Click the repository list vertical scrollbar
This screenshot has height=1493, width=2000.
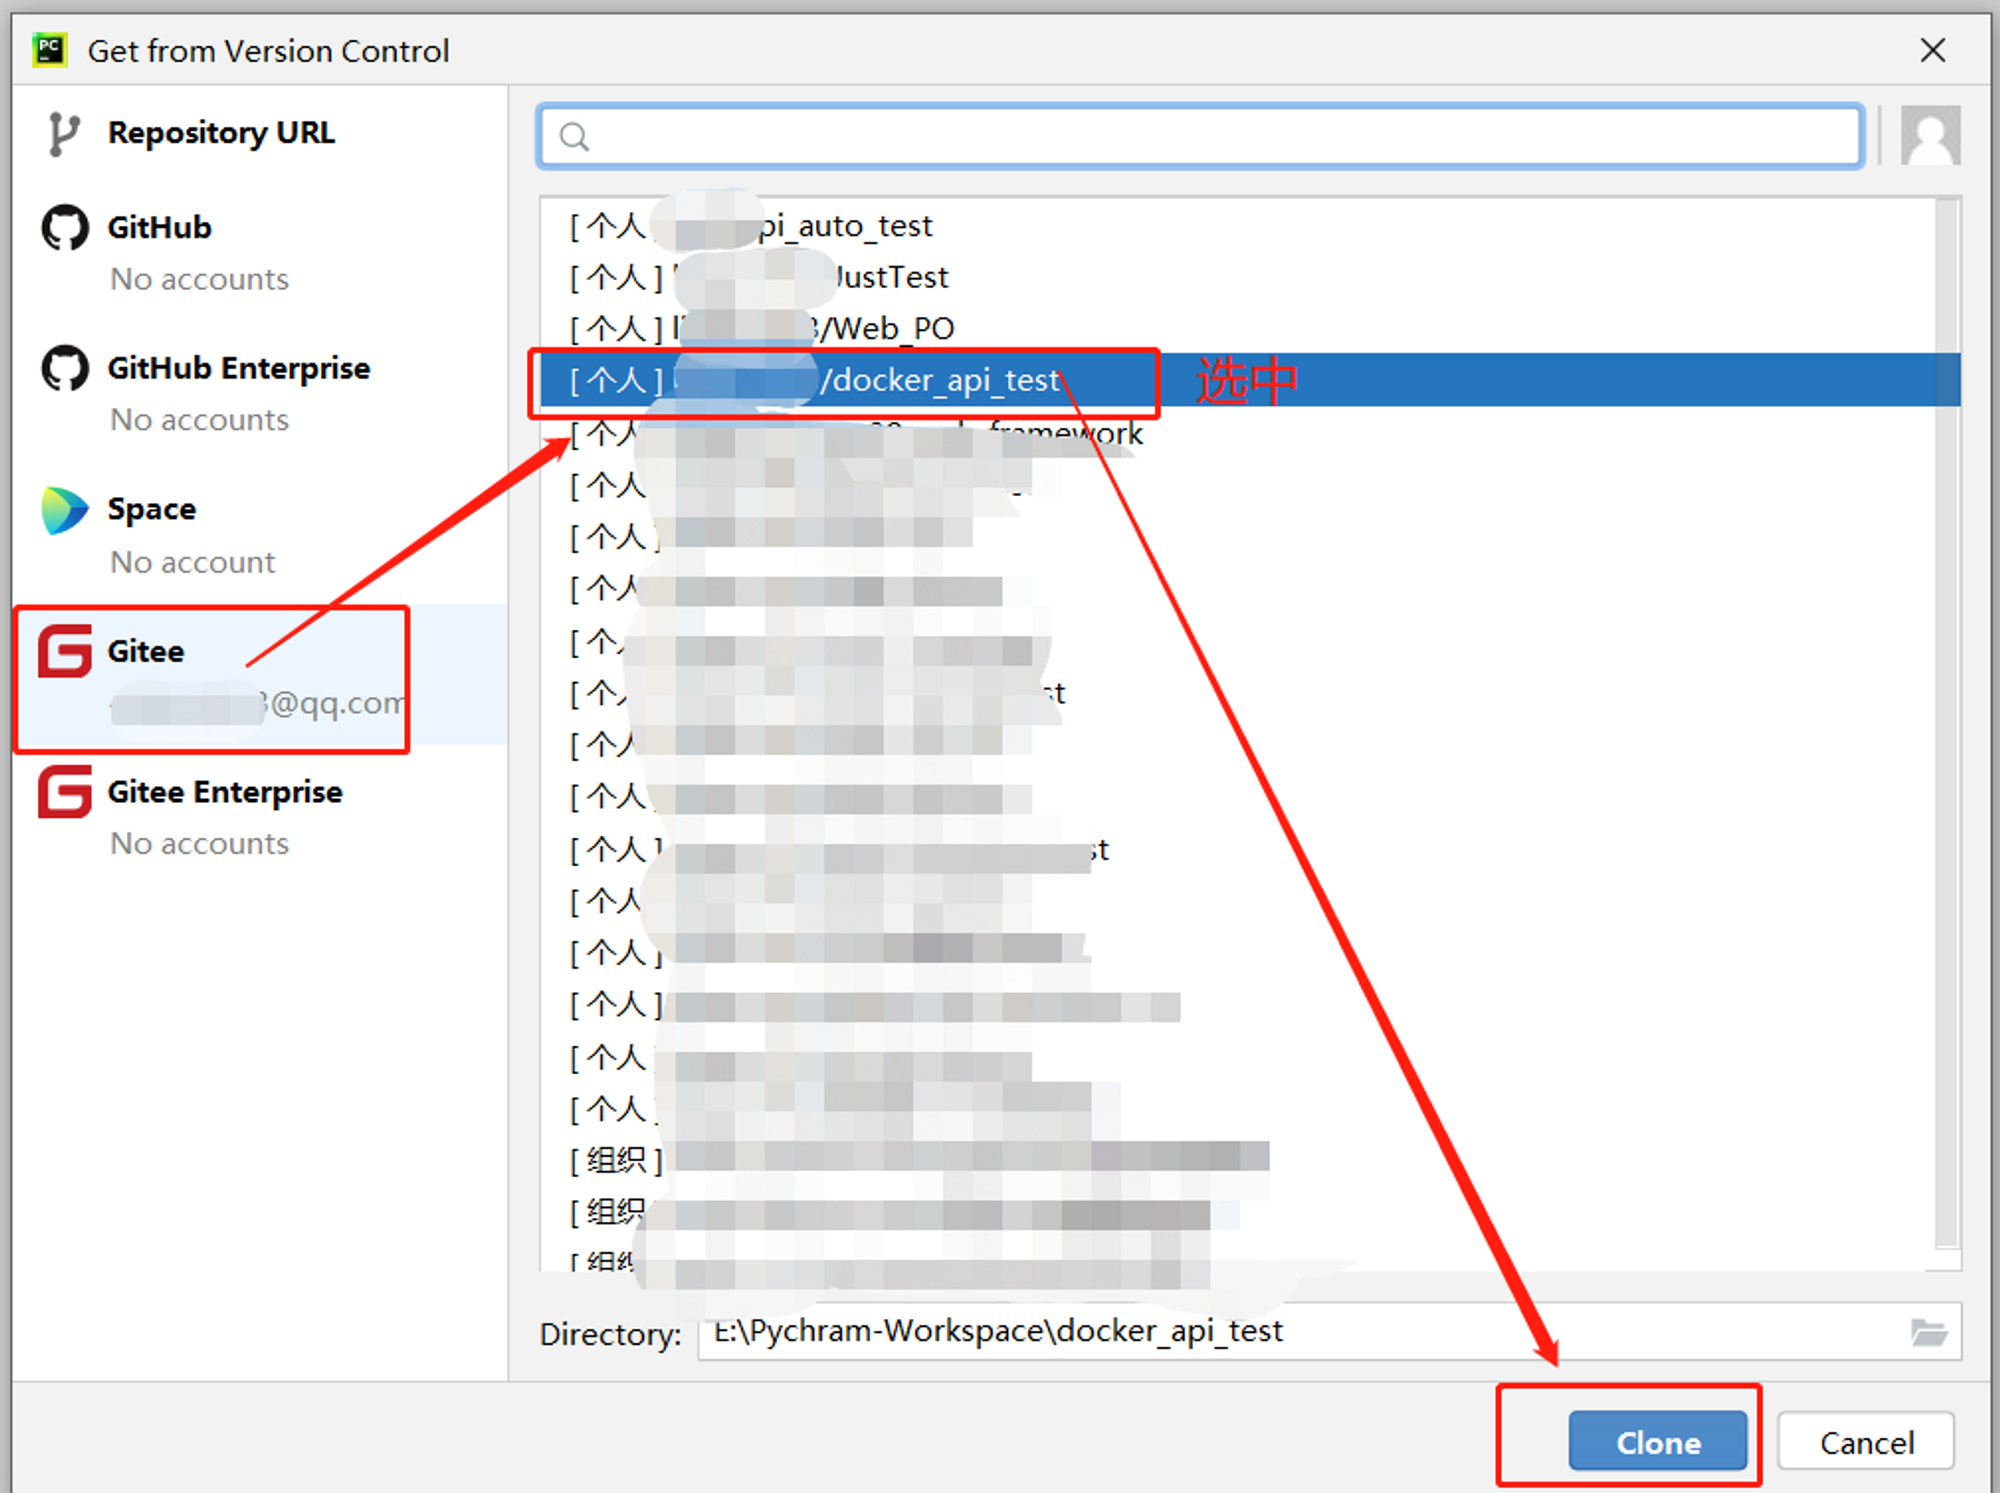tap(1946, 720)
